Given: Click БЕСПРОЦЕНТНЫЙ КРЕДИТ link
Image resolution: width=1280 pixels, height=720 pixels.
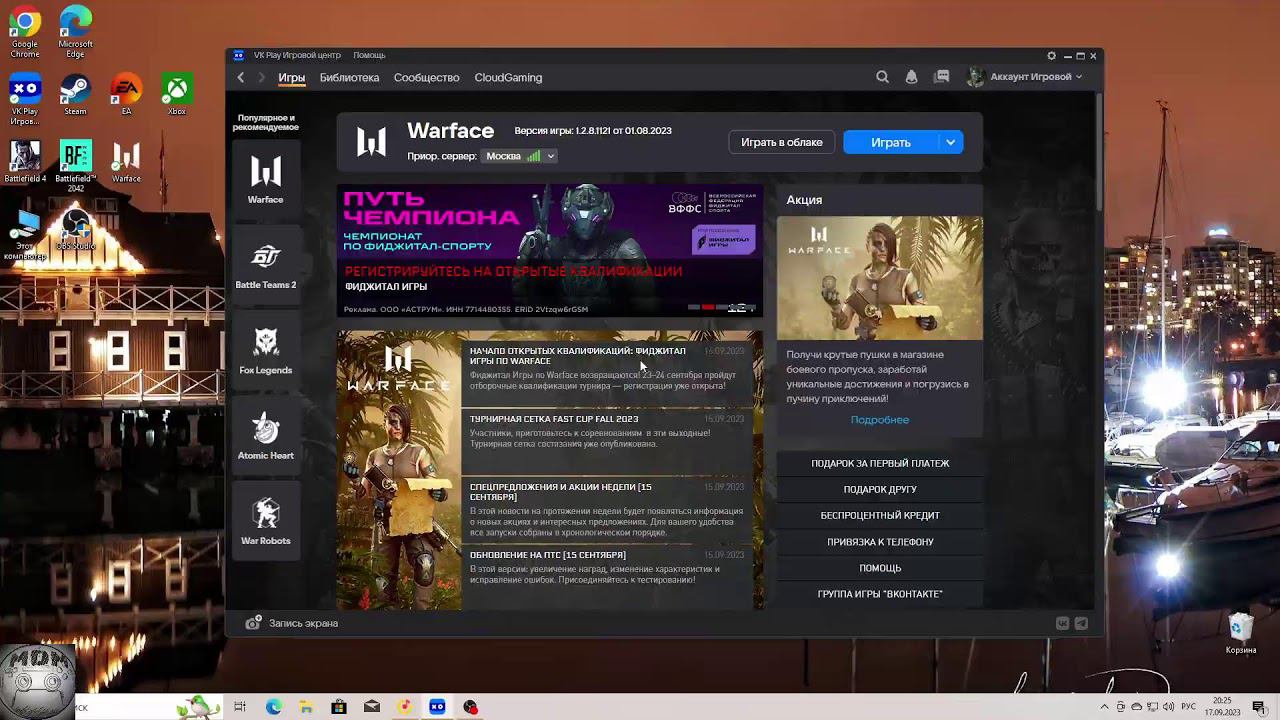Looking at the screenshot, I should point(880,515).
